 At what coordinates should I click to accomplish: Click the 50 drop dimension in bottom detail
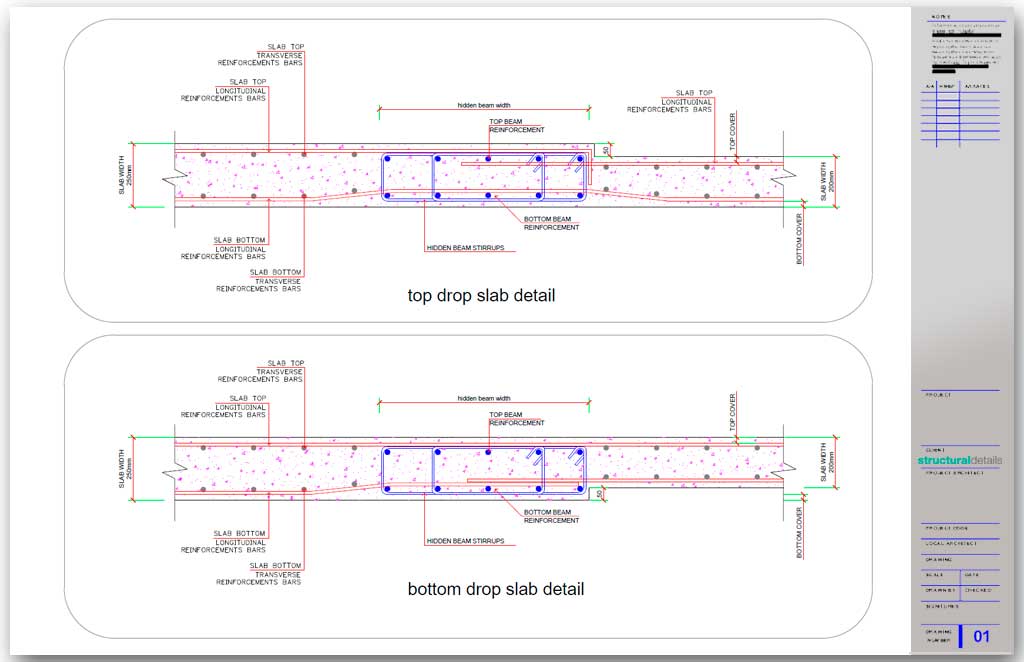(x=599, y=494)
